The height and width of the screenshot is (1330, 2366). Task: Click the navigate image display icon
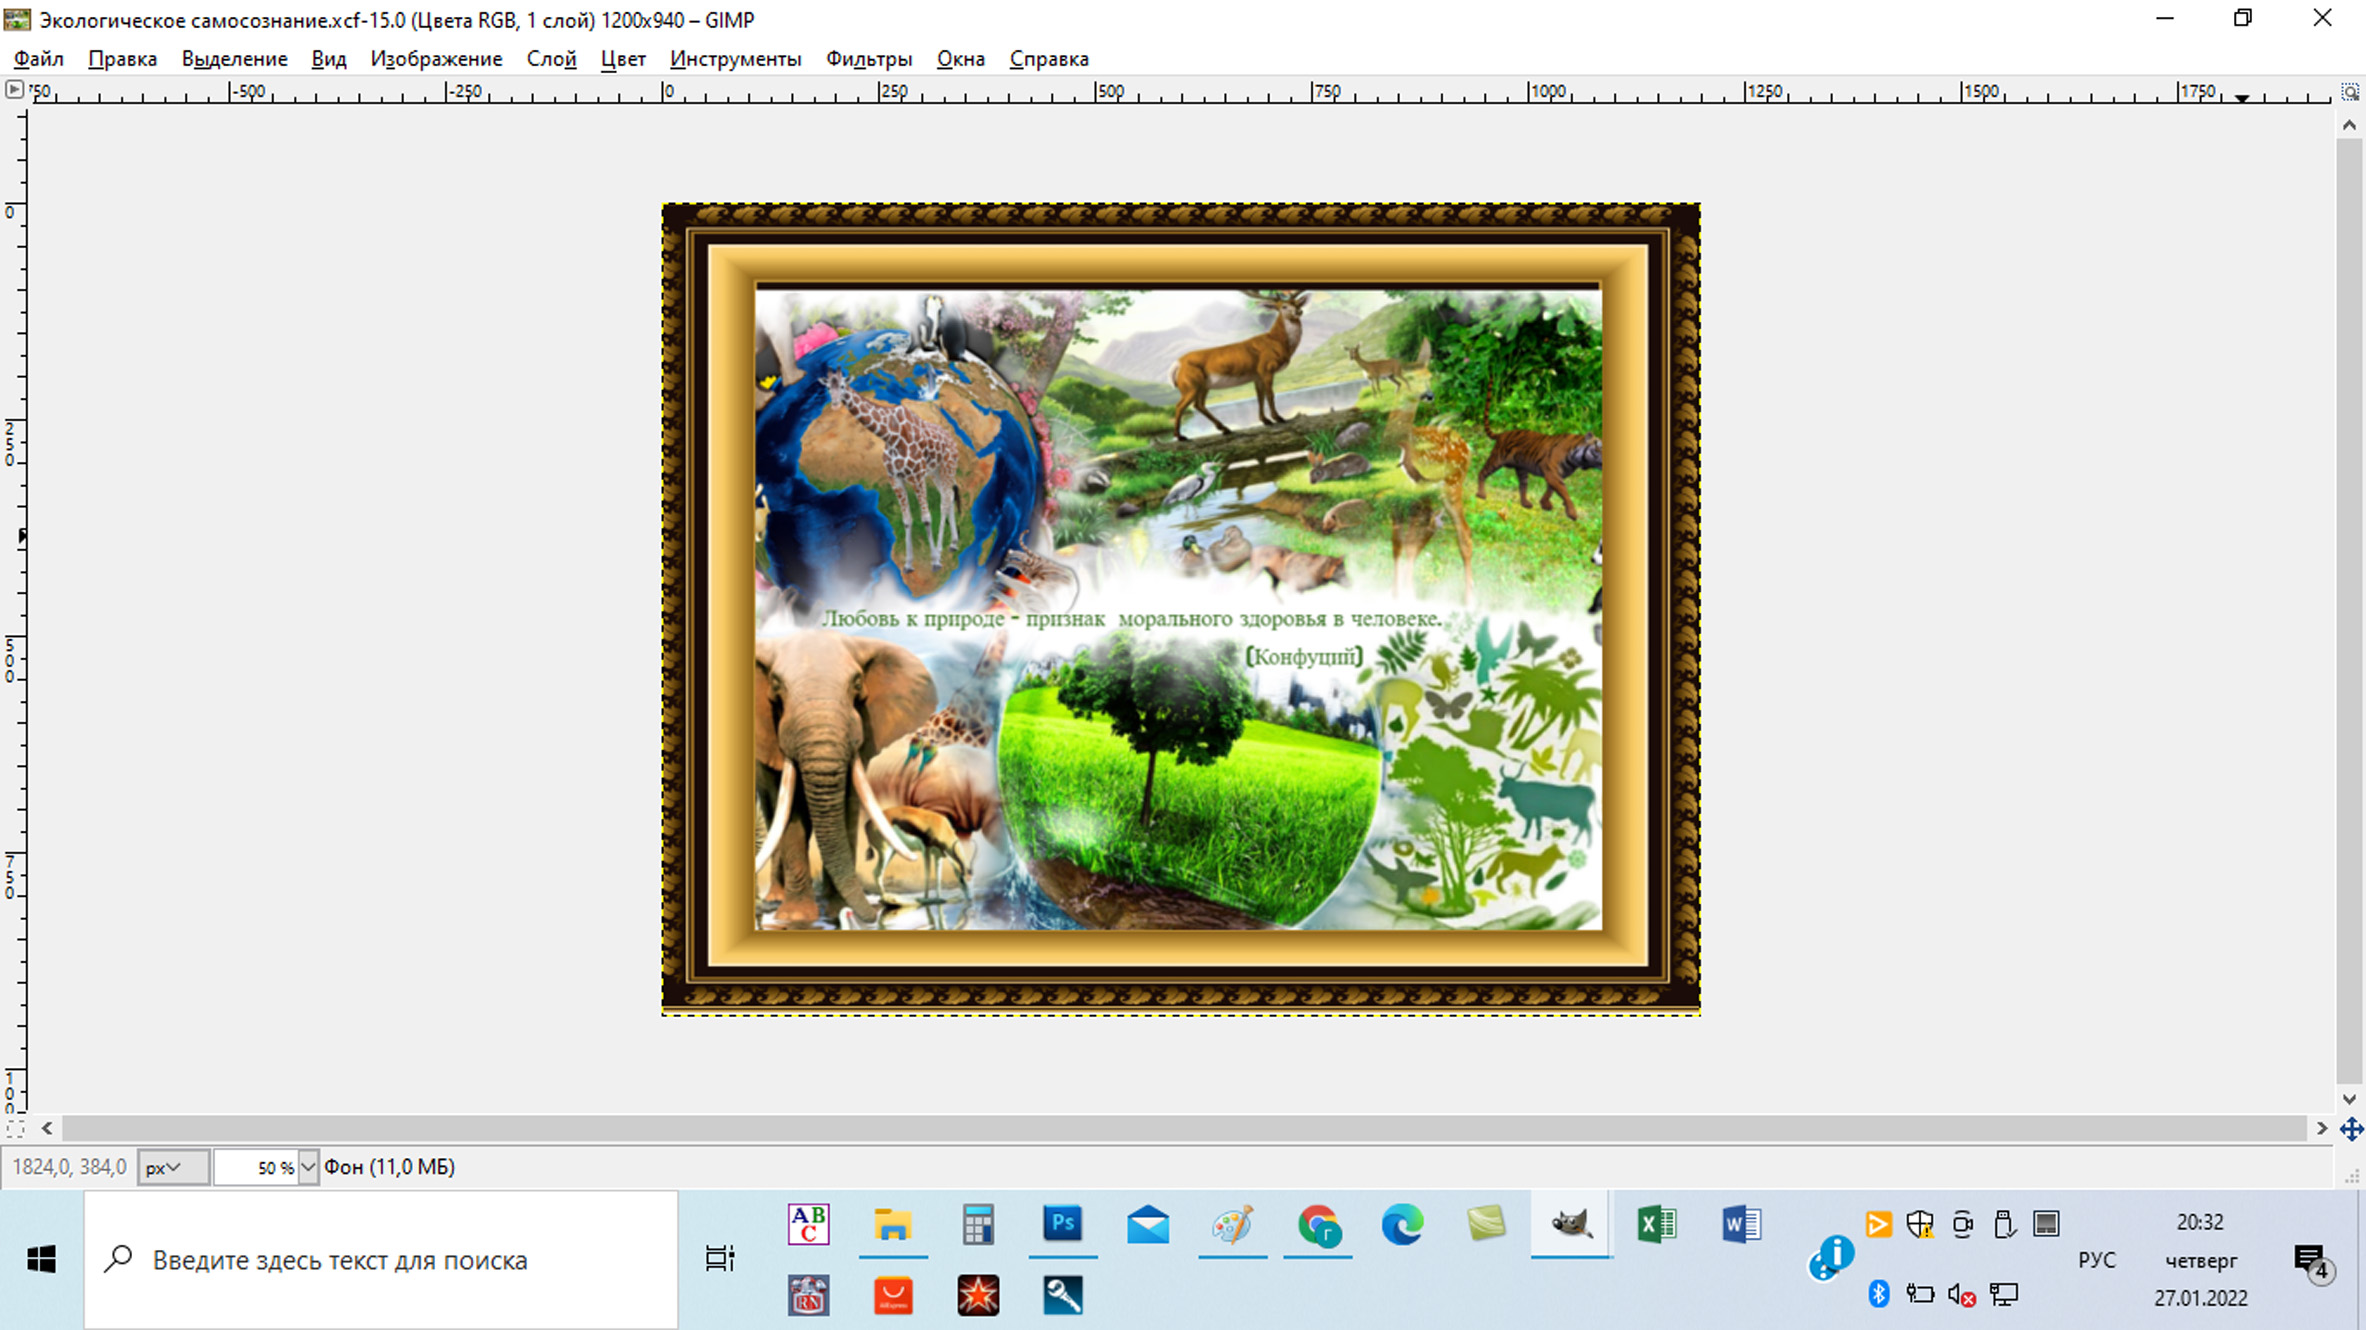(x=2351, y=1129)
